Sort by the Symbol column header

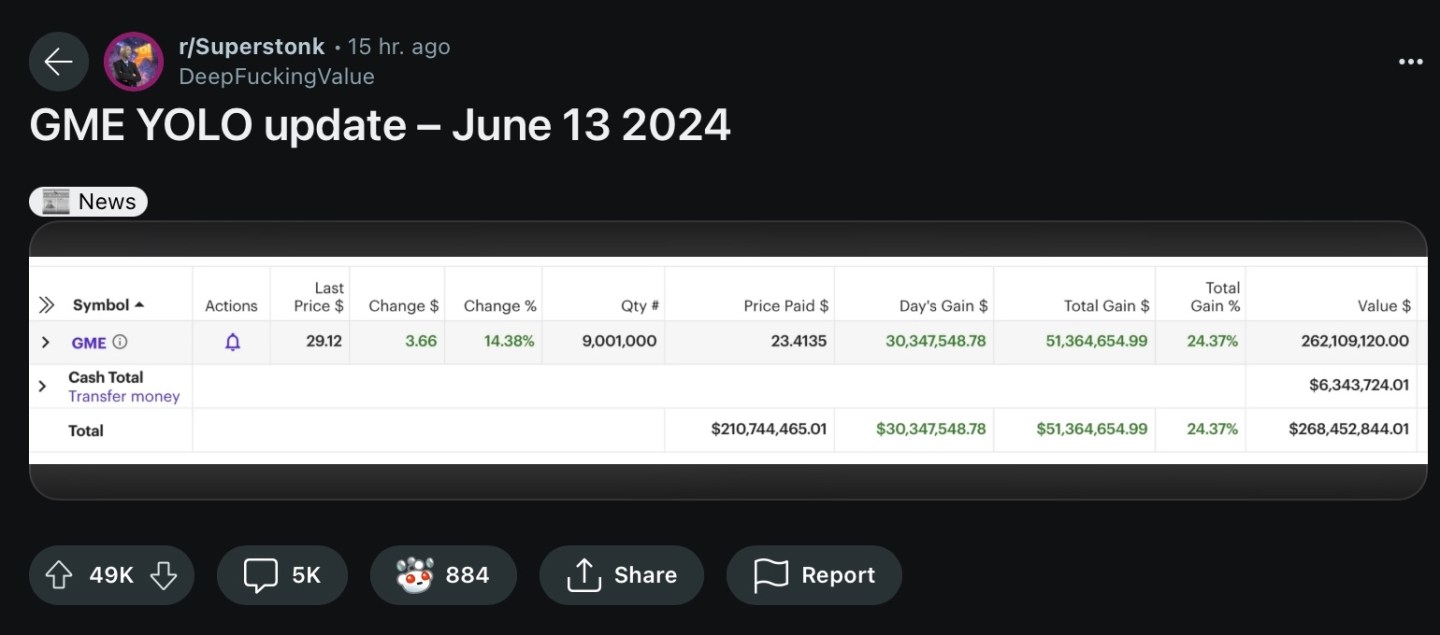(108, 305)
